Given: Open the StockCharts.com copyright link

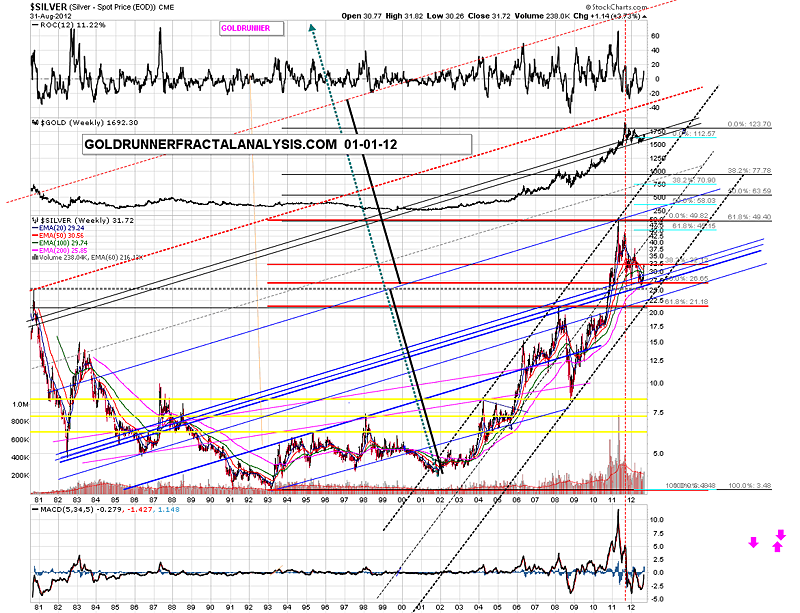Looking at the screenshot, I should tap(616, 7).
